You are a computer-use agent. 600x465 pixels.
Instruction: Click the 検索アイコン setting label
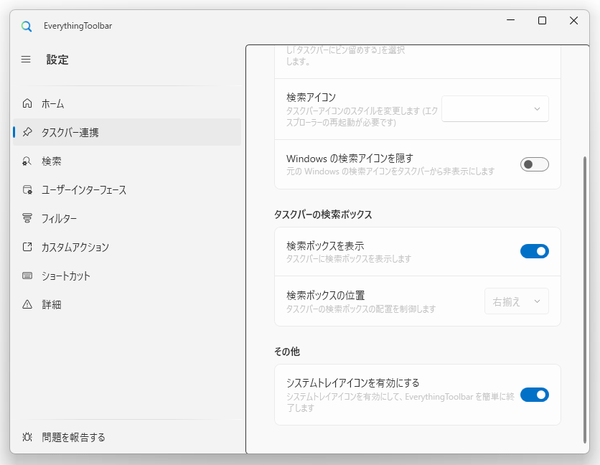click(311, 97)
